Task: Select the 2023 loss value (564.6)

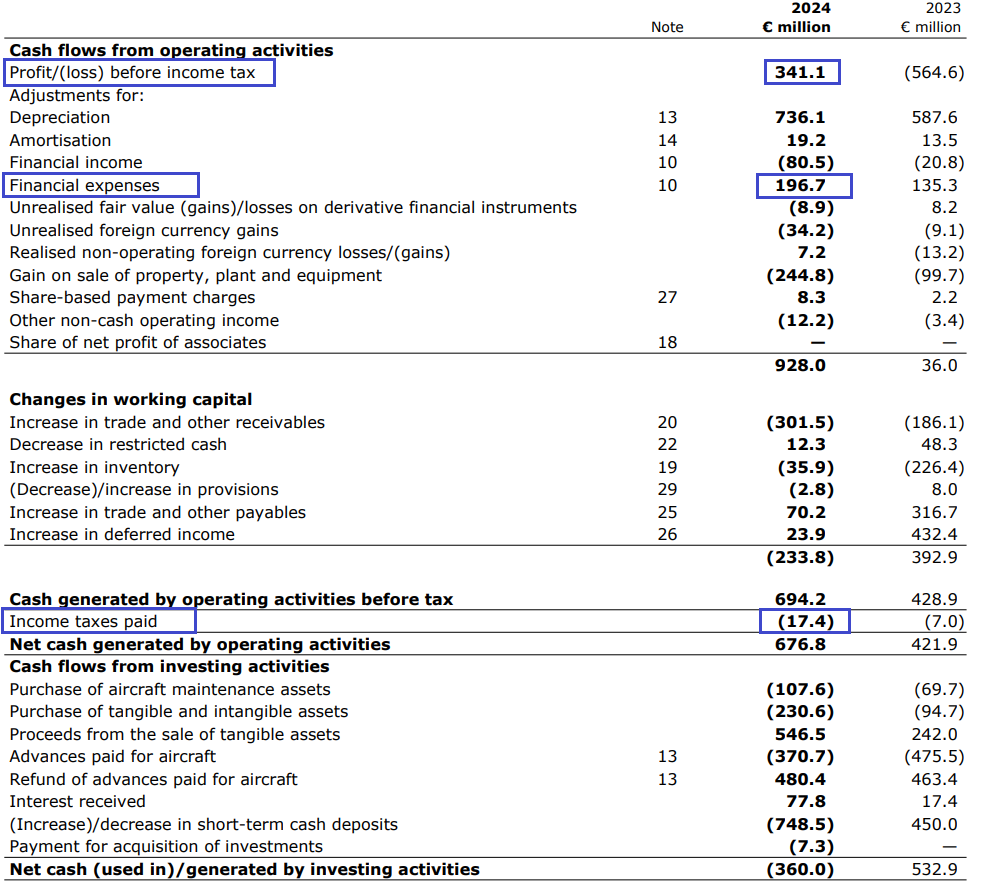Action: coord(934,72)
